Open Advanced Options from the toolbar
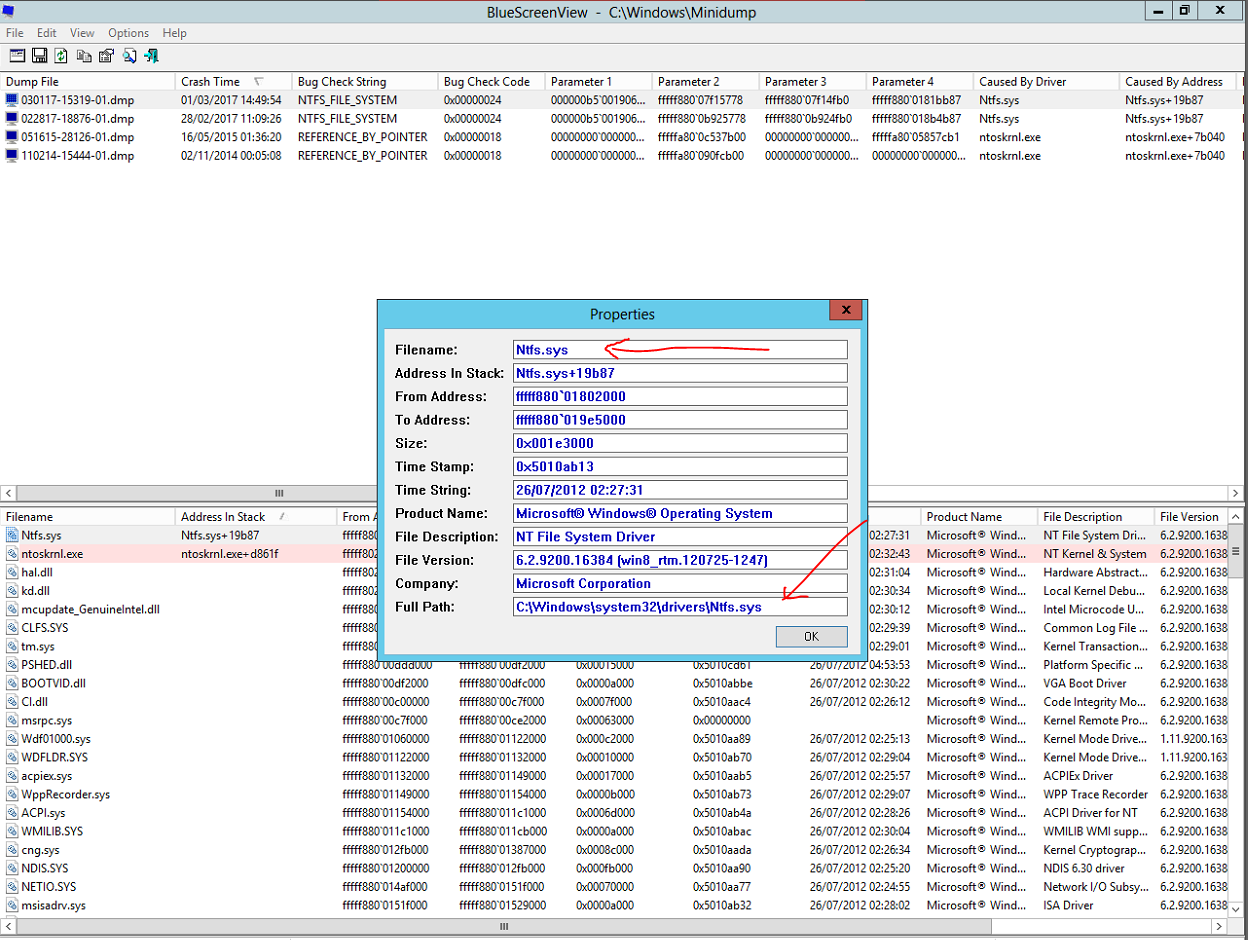1248x940 pixels. (17, 56)
